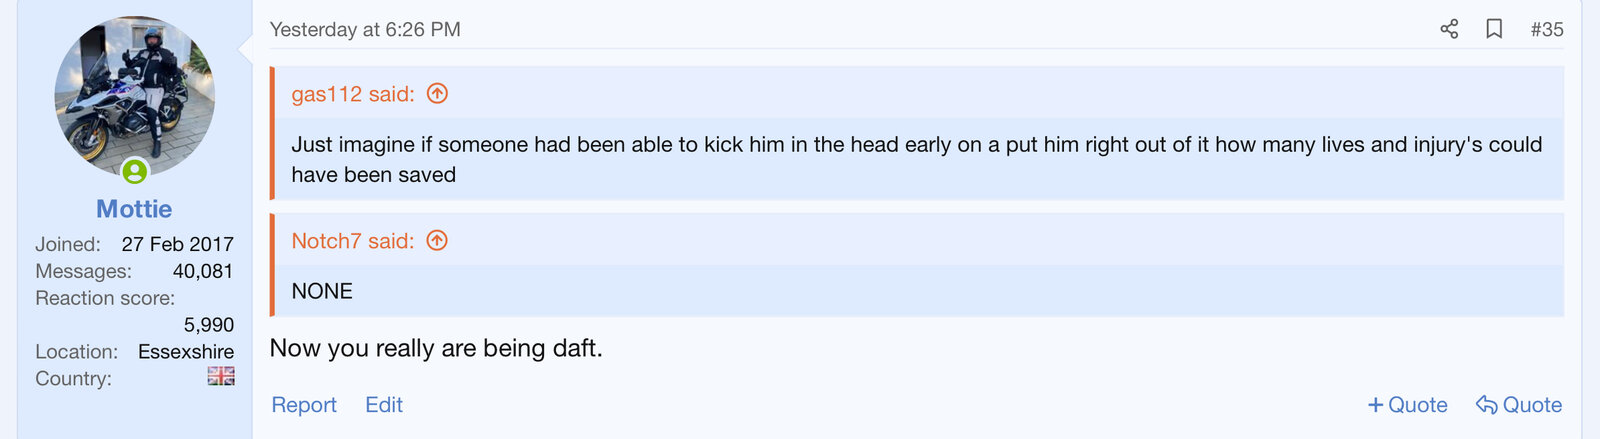Click the up-arrow icon beside gas112 said

pyautogui.click(x=437, y=94)
